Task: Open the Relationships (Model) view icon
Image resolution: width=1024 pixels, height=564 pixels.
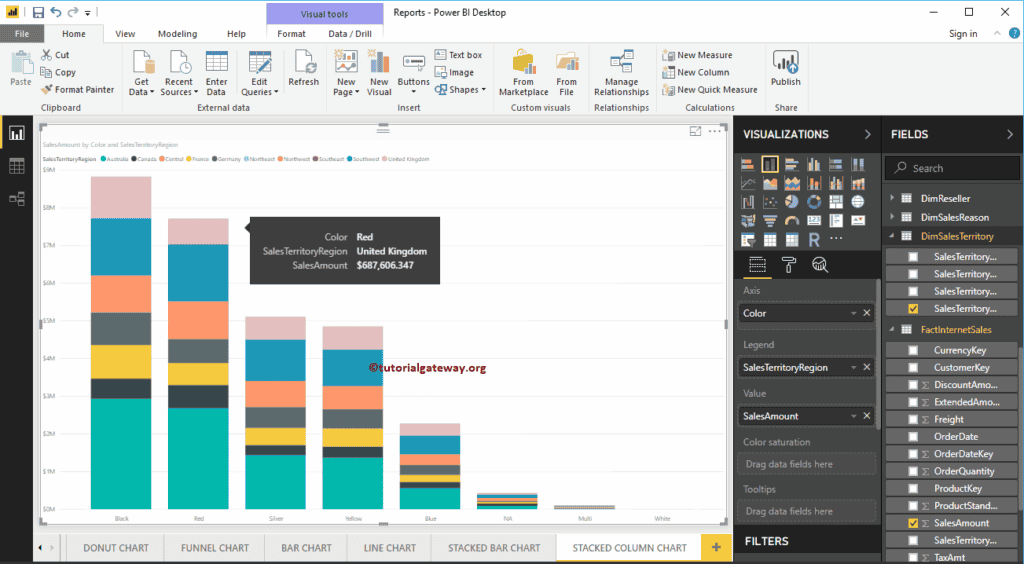Action: click(16, 199)
